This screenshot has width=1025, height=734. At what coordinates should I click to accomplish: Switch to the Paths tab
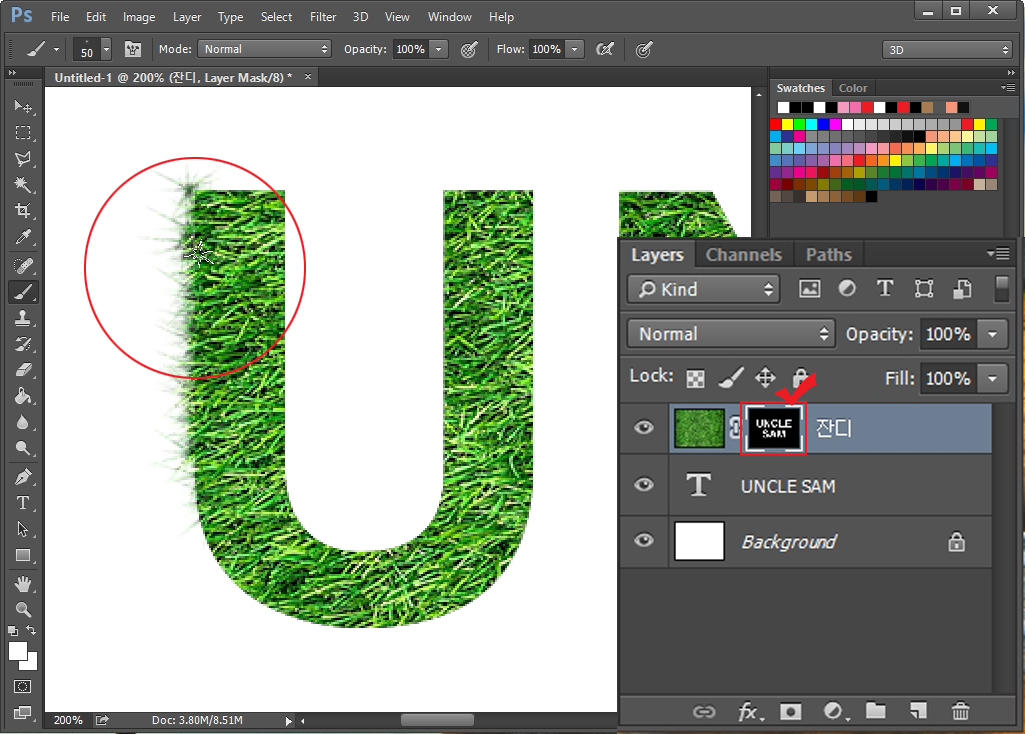pyautogui.click(x=829, y=254)
